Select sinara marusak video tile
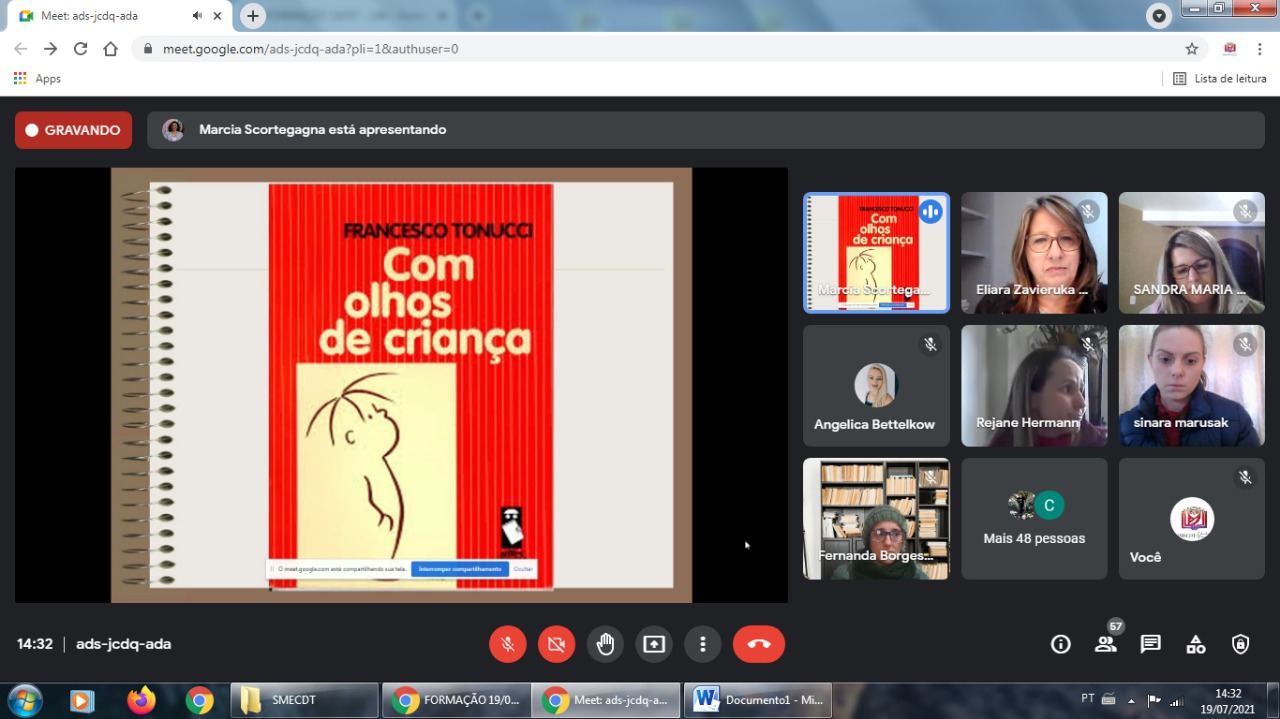 [x=1191, y=385]
